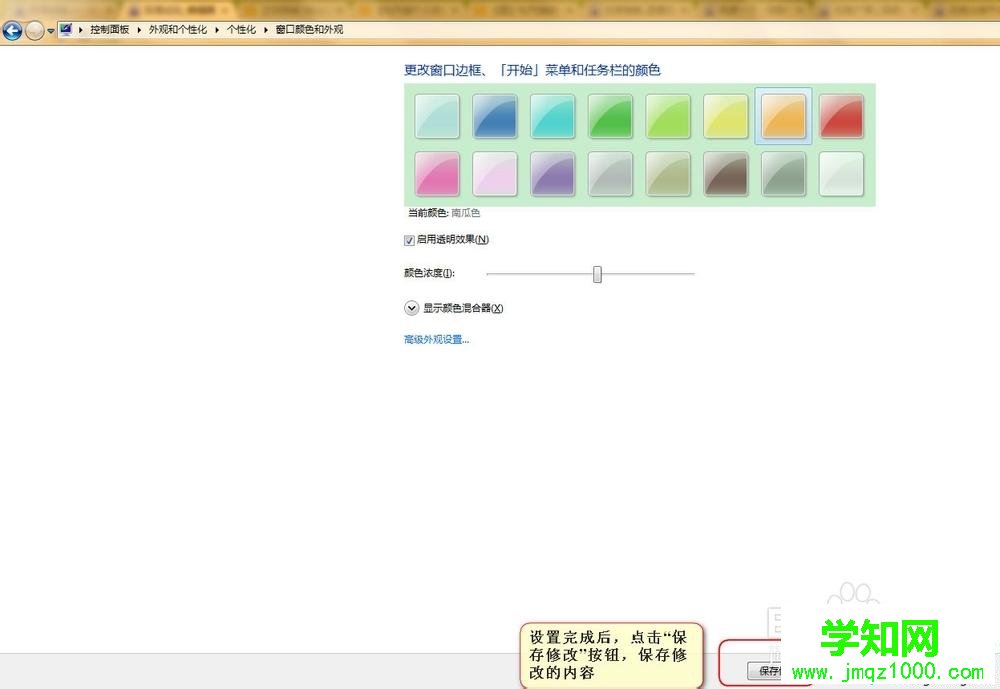This screenshot has width=1000, height=689.
Task: Select the teal color swatch
Action: (x=552, y=114)
